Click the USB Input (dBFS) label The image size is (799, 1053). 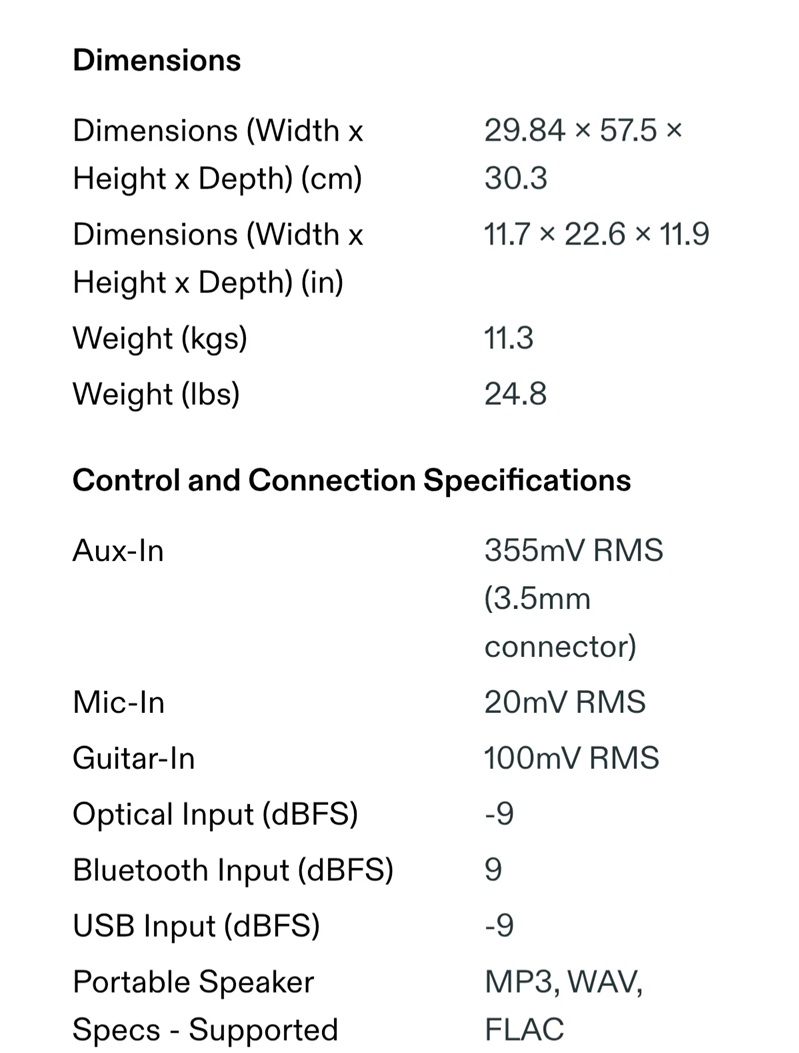196,925
